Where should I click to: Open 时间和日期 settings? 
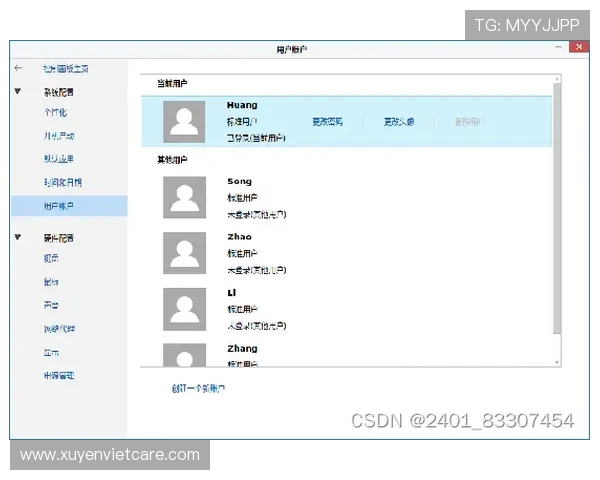[62, 182]
